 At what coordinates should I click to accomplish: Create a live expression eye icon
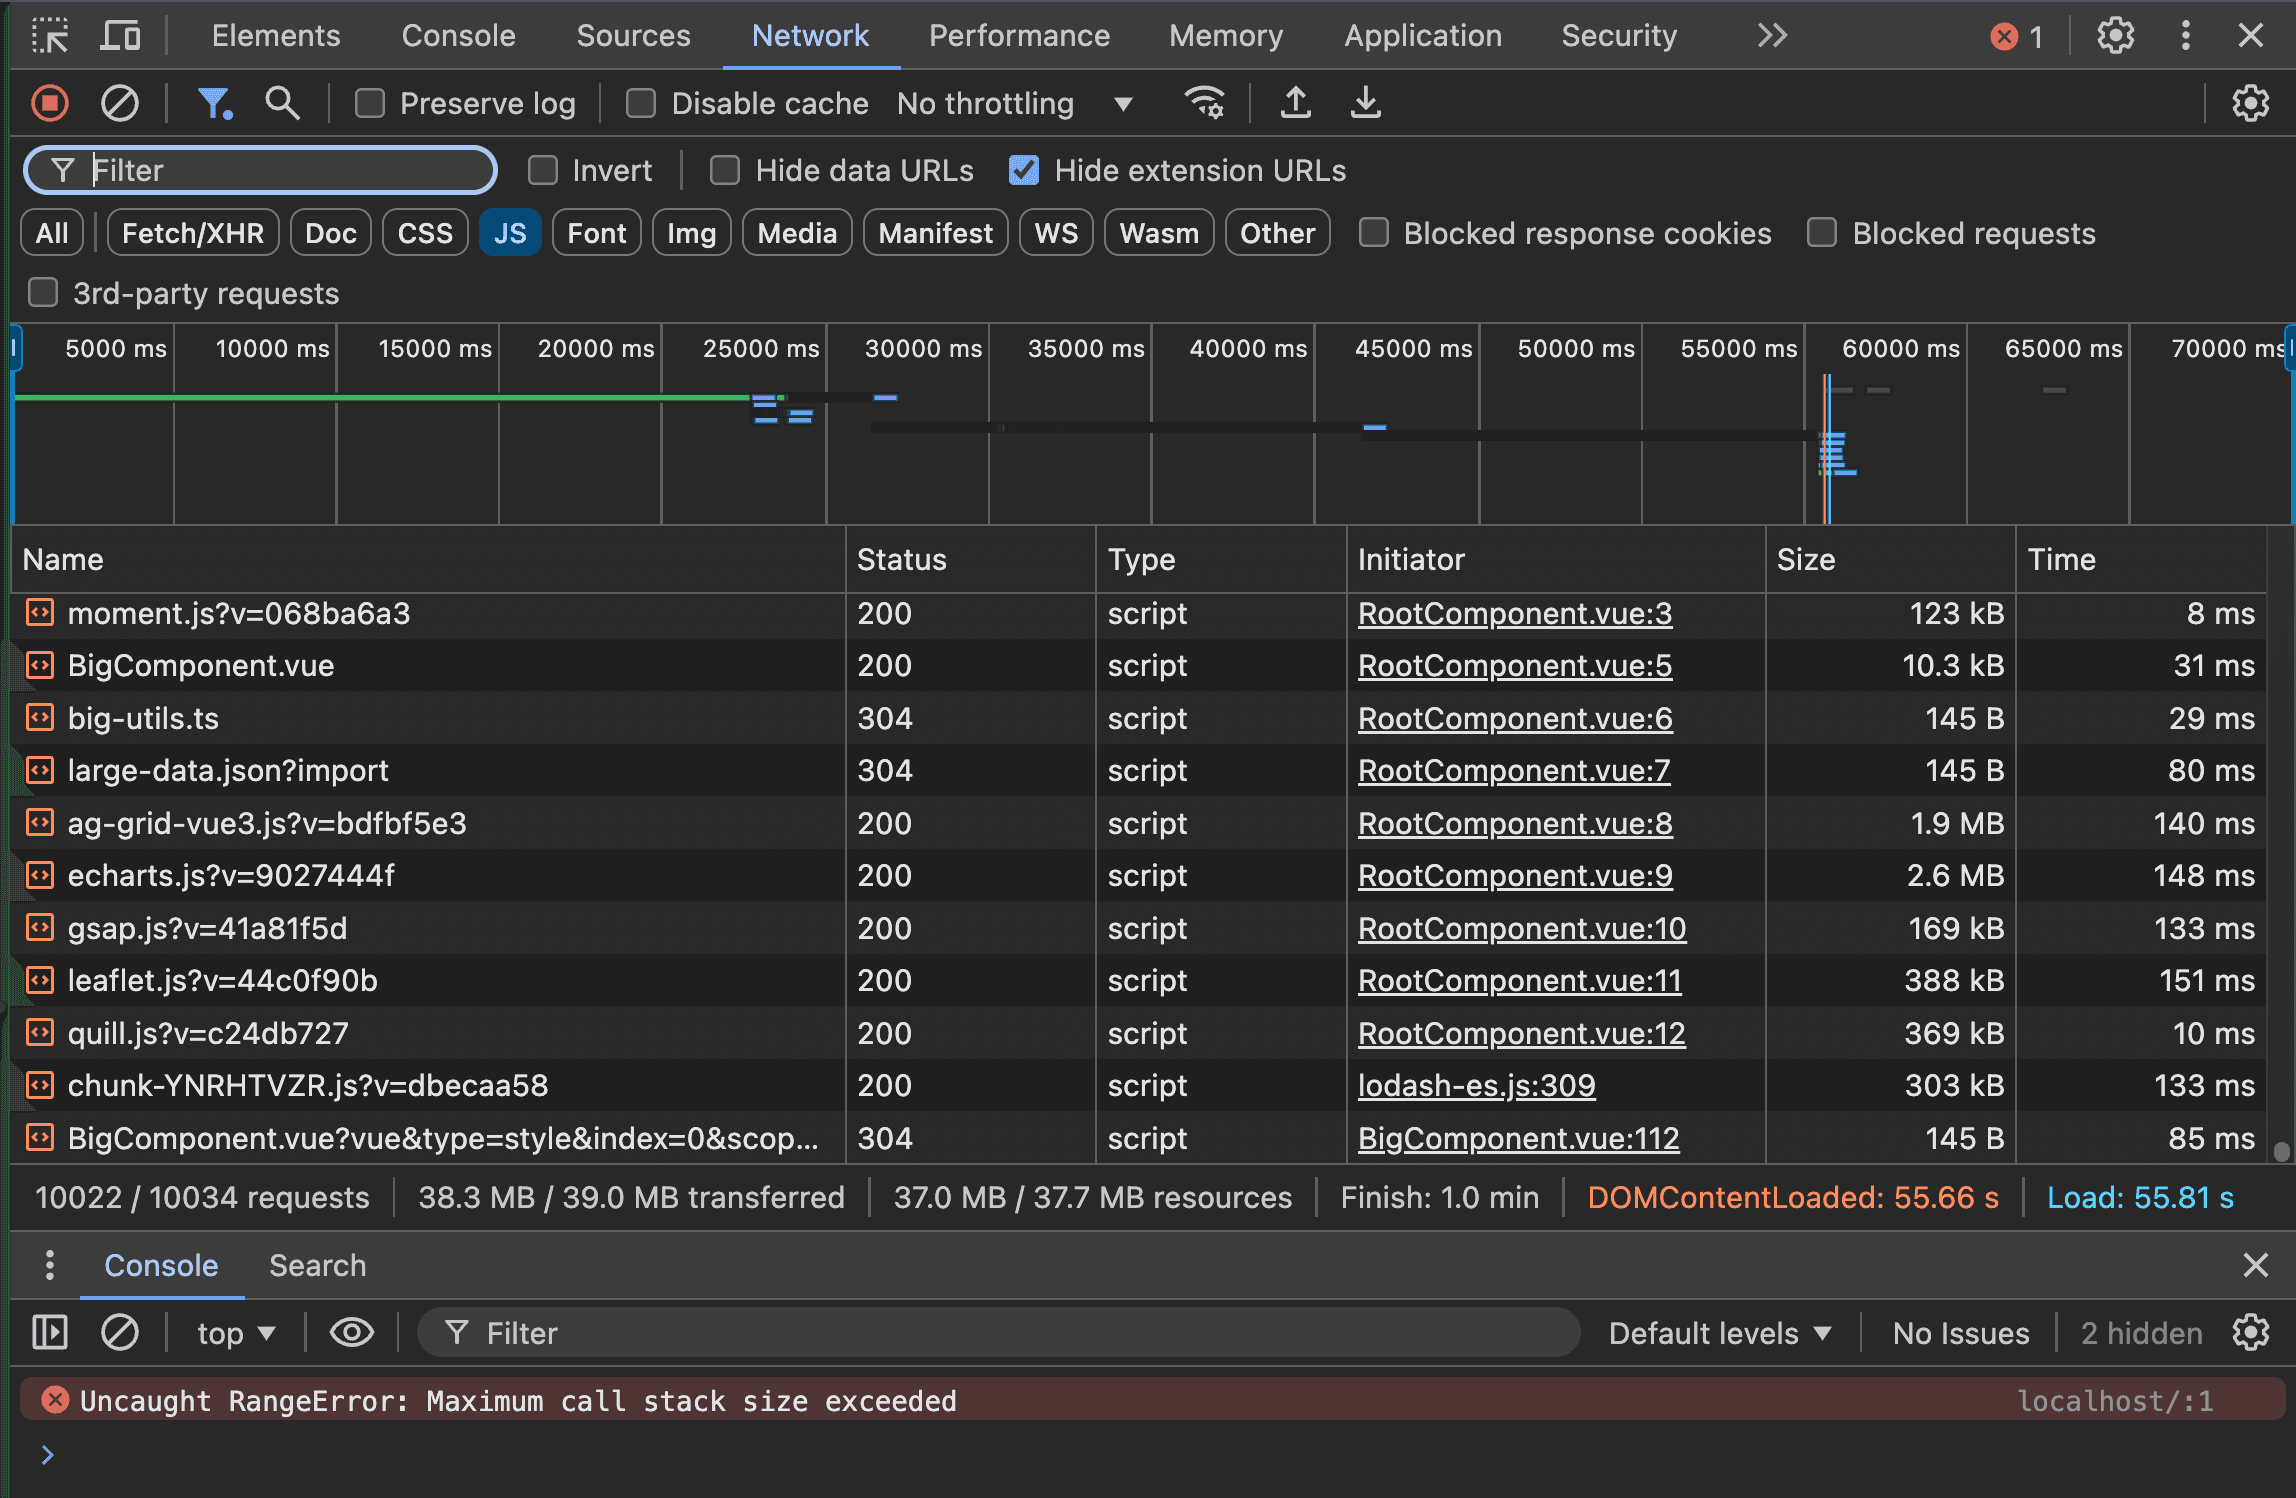click(x=351, y=1333)
